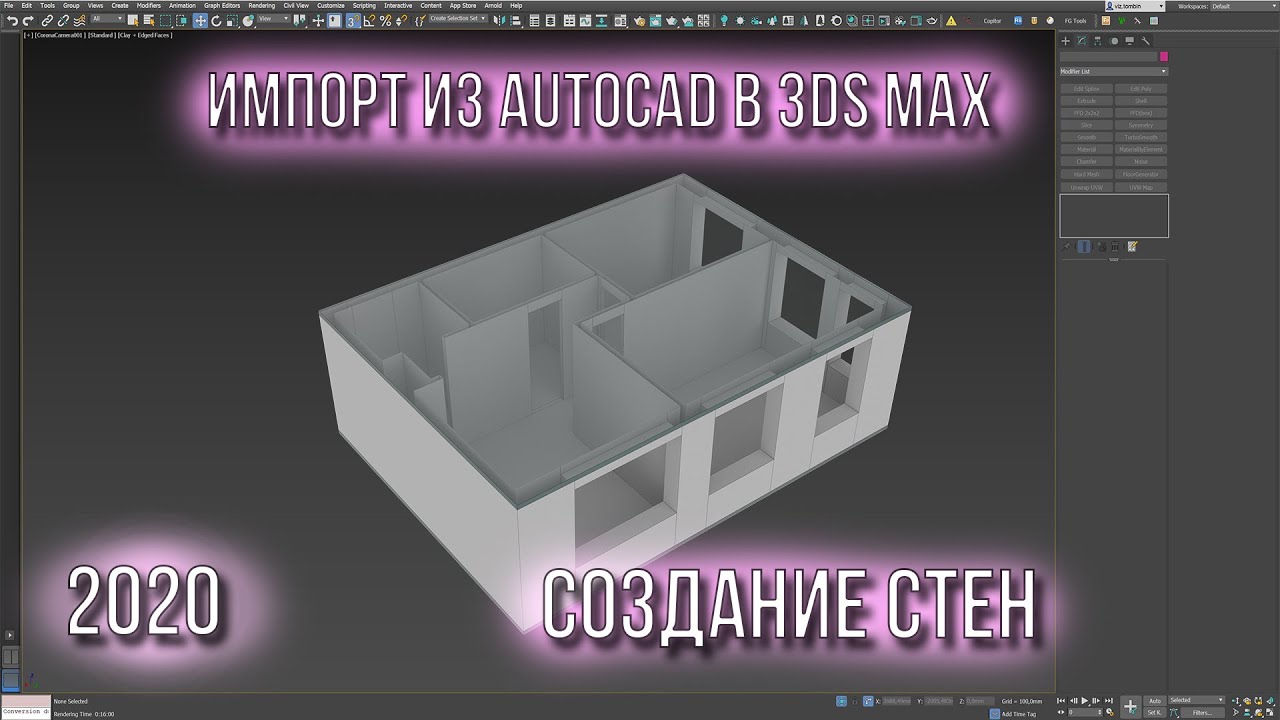
Task: Activate the Select and Link tool
Action: coord(47,20)
